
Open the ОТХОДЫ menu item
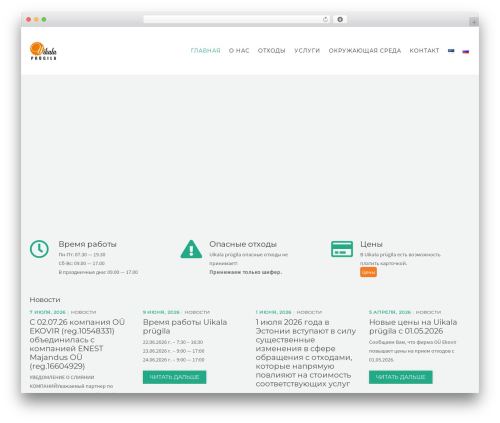[272, 51]
